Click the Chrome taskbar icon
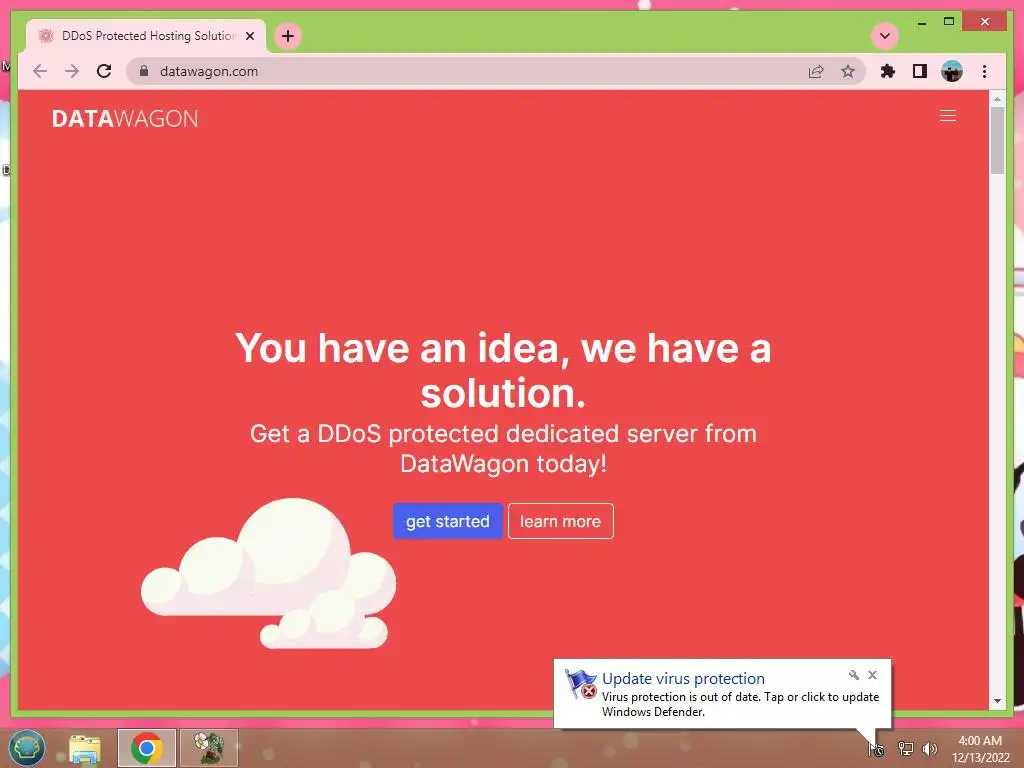1024x768 pixels. [147, 748]
